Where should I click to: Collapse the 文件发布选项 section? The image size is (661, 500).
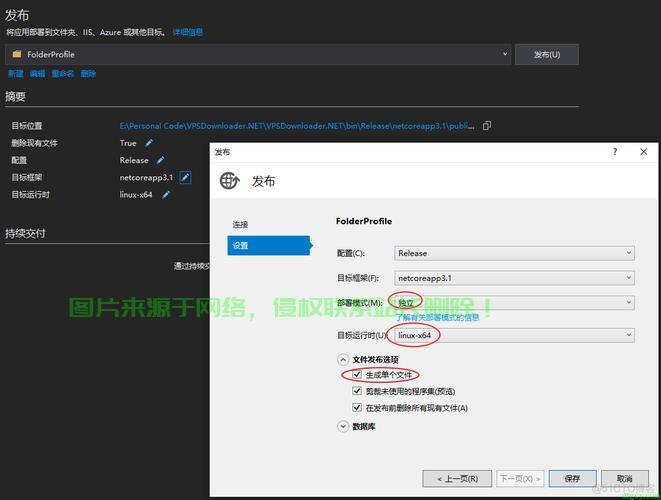(x=344, y=359)
